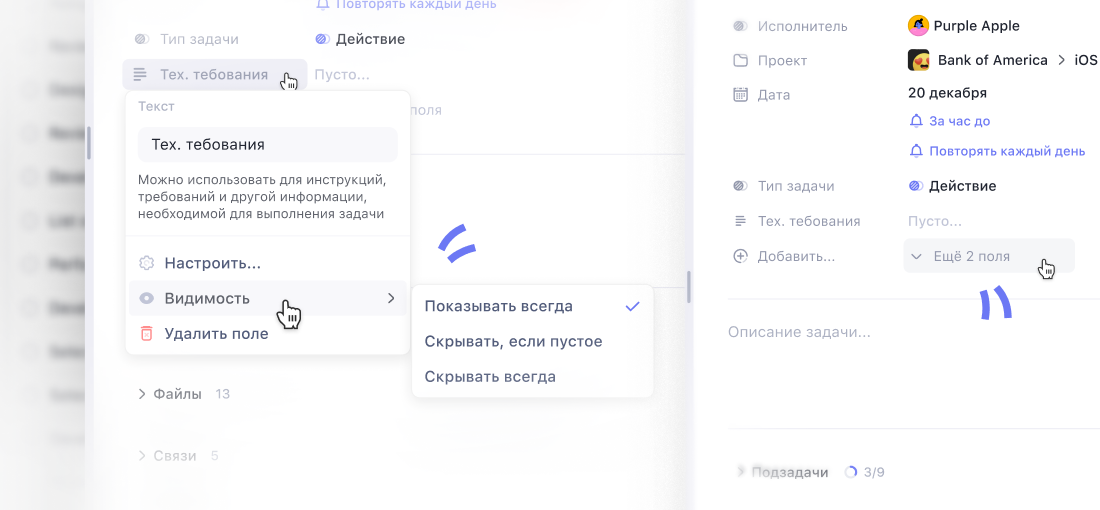Expand the Файлы section
The image size is (1100, 510).
click(x=142, y=394)
